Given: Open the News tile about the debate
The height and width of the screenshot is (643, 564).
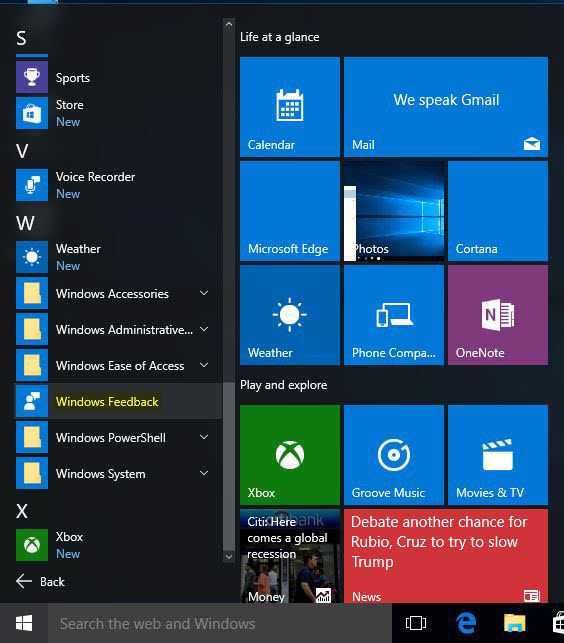Looking at the screenshot, I should click(446, 556).
